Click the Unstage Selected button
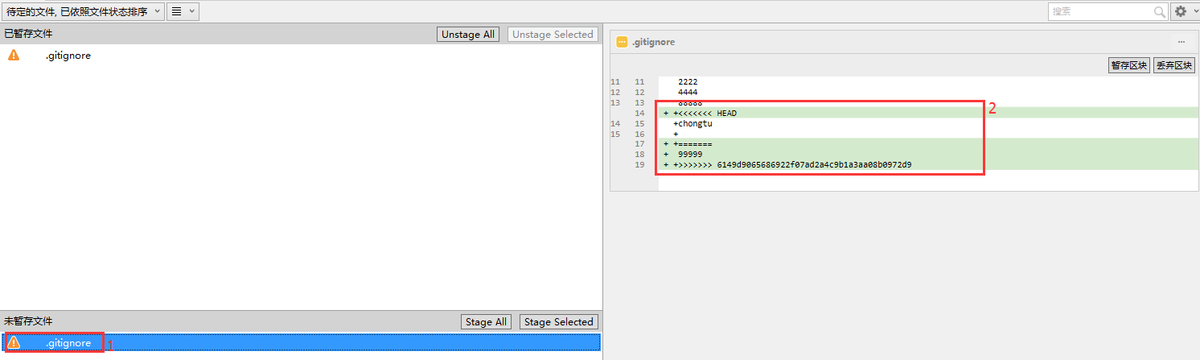 [x=553, y=34]
